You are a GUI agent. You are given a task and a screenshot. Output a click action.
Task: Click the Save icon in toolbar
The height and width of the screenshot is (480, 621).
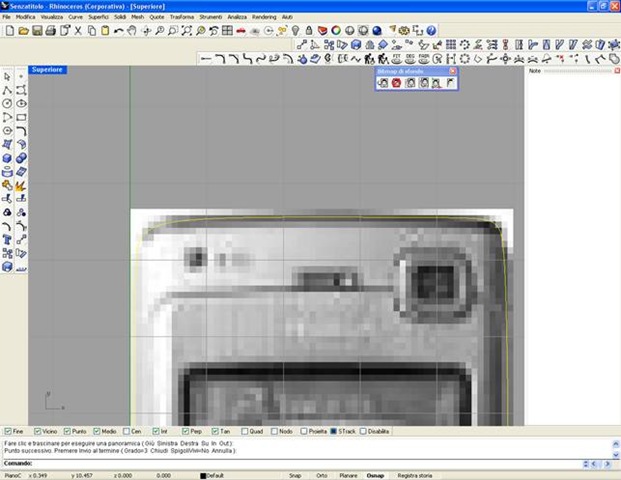[37, 31]
